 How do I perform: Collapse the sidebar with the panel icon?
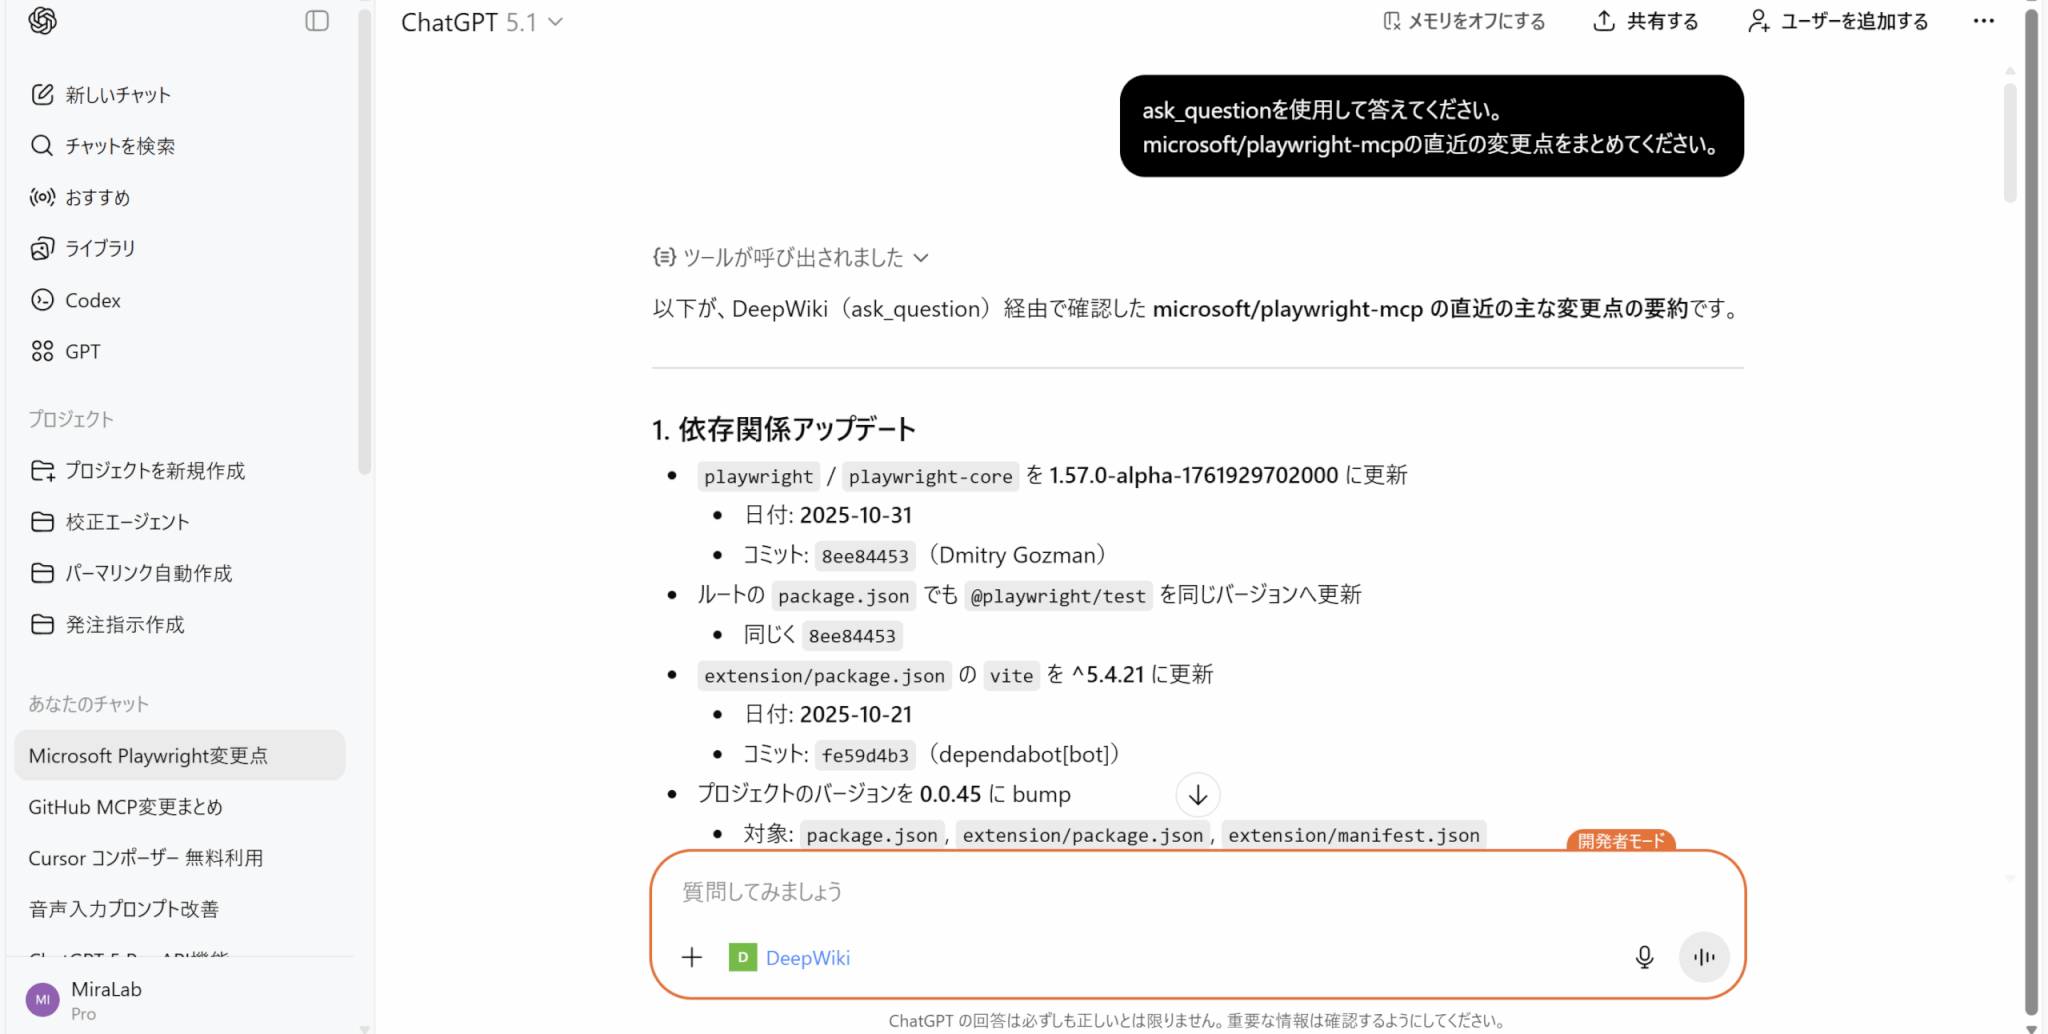(x=317, y=21)
